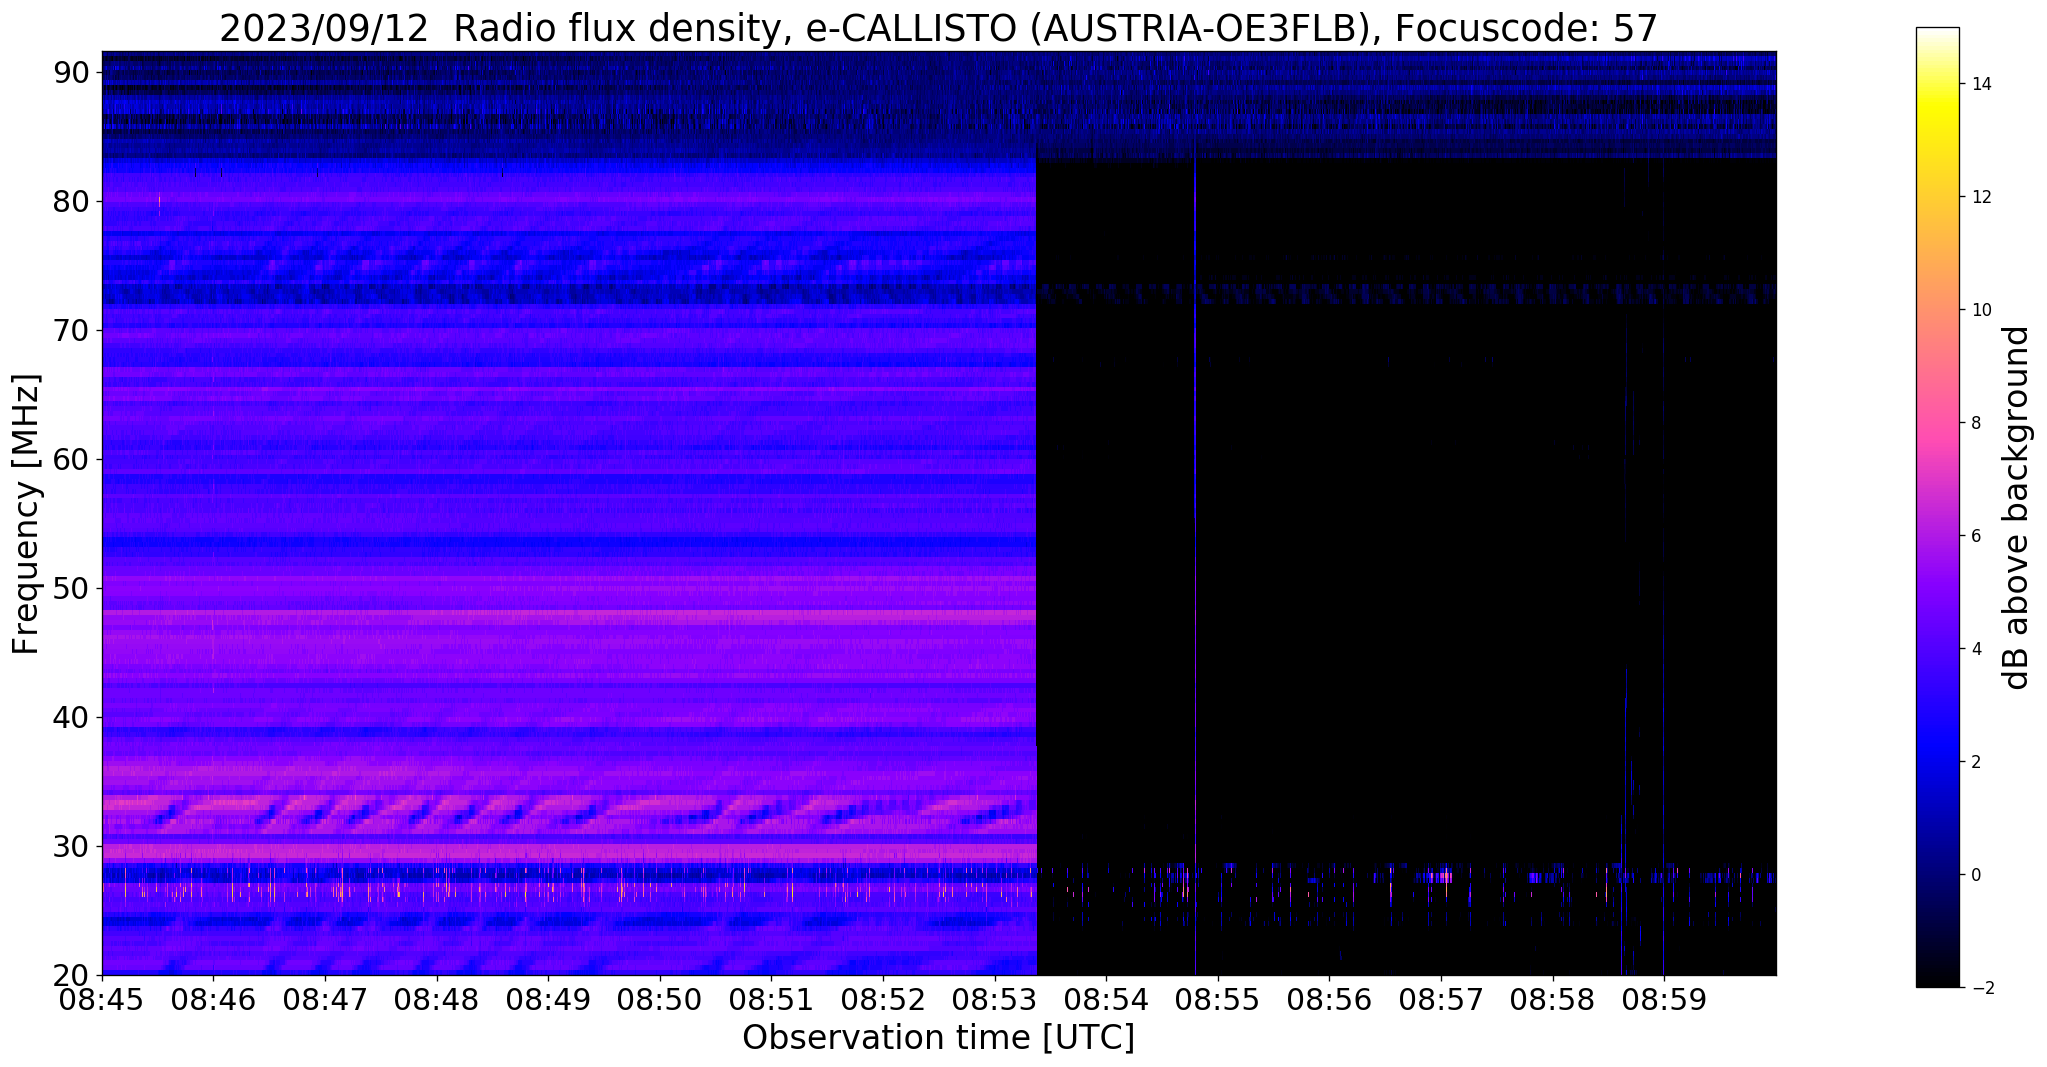Click the 08:45 time tick label
This screenshot has height=1067, width=2047.
pos(102,1000)
